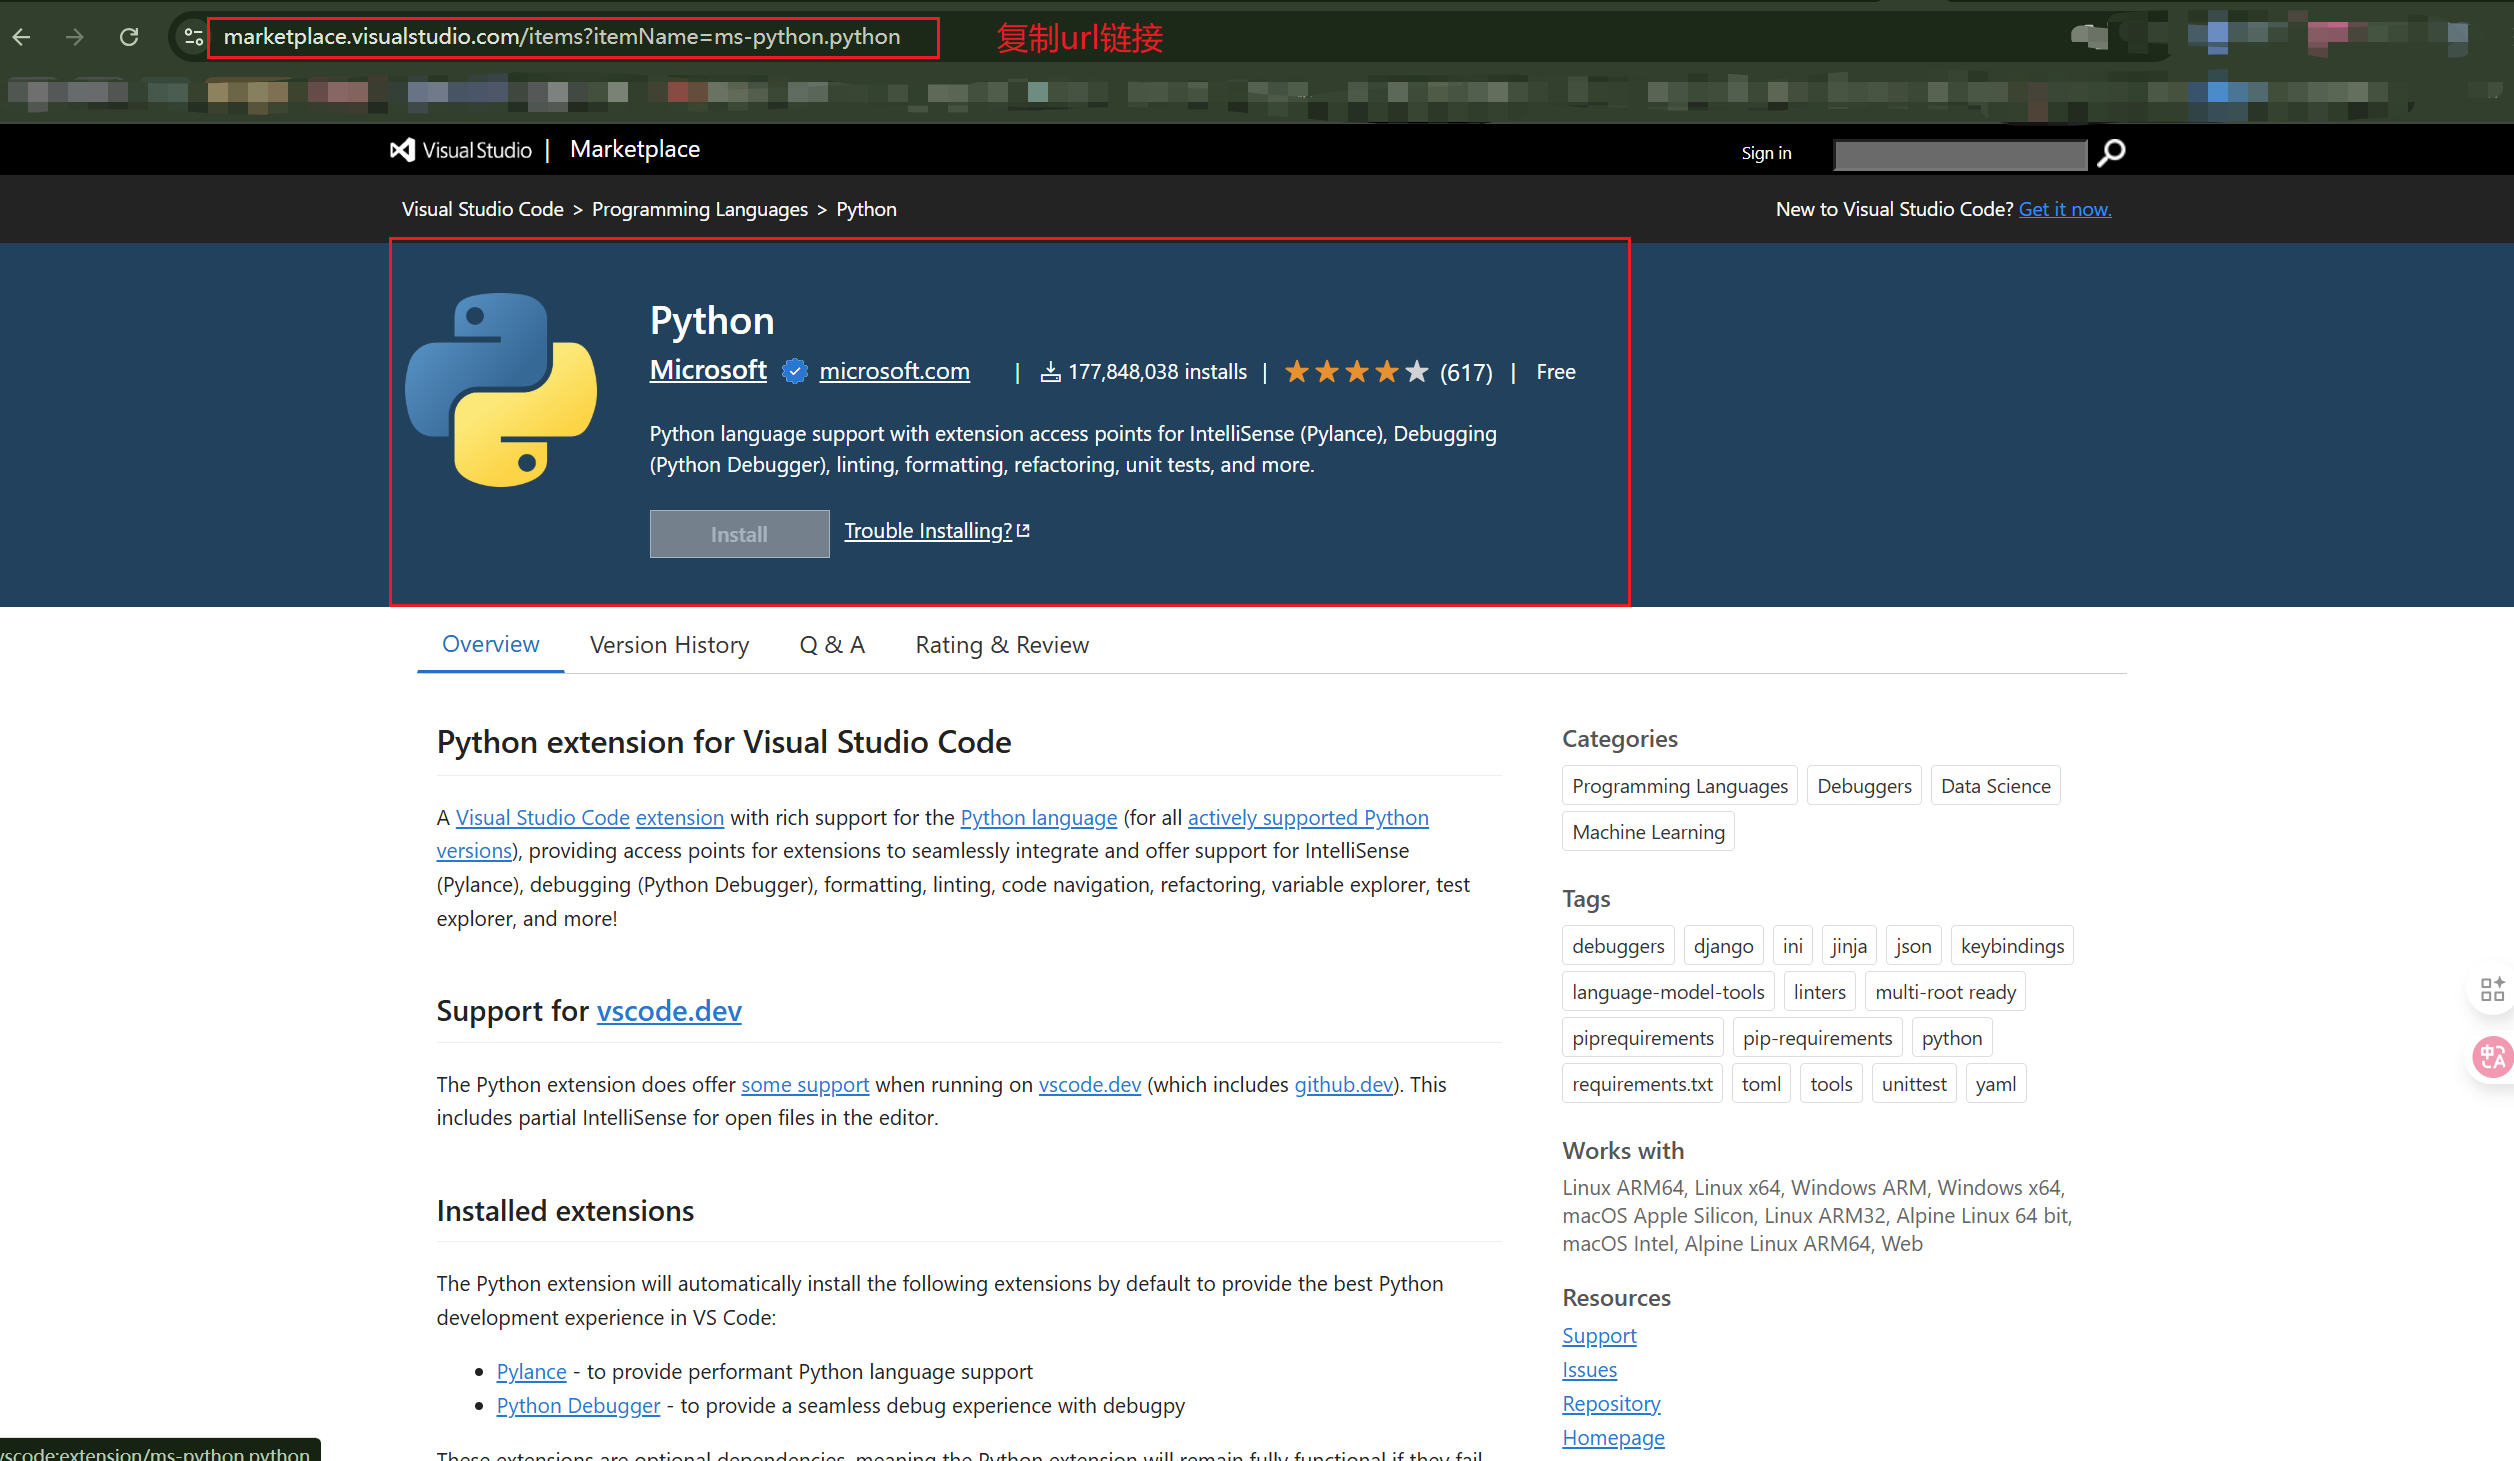Click the verified badge next to Microsoft
The height and width of the screenshot is (1461, 2514).
pos(792,370)
